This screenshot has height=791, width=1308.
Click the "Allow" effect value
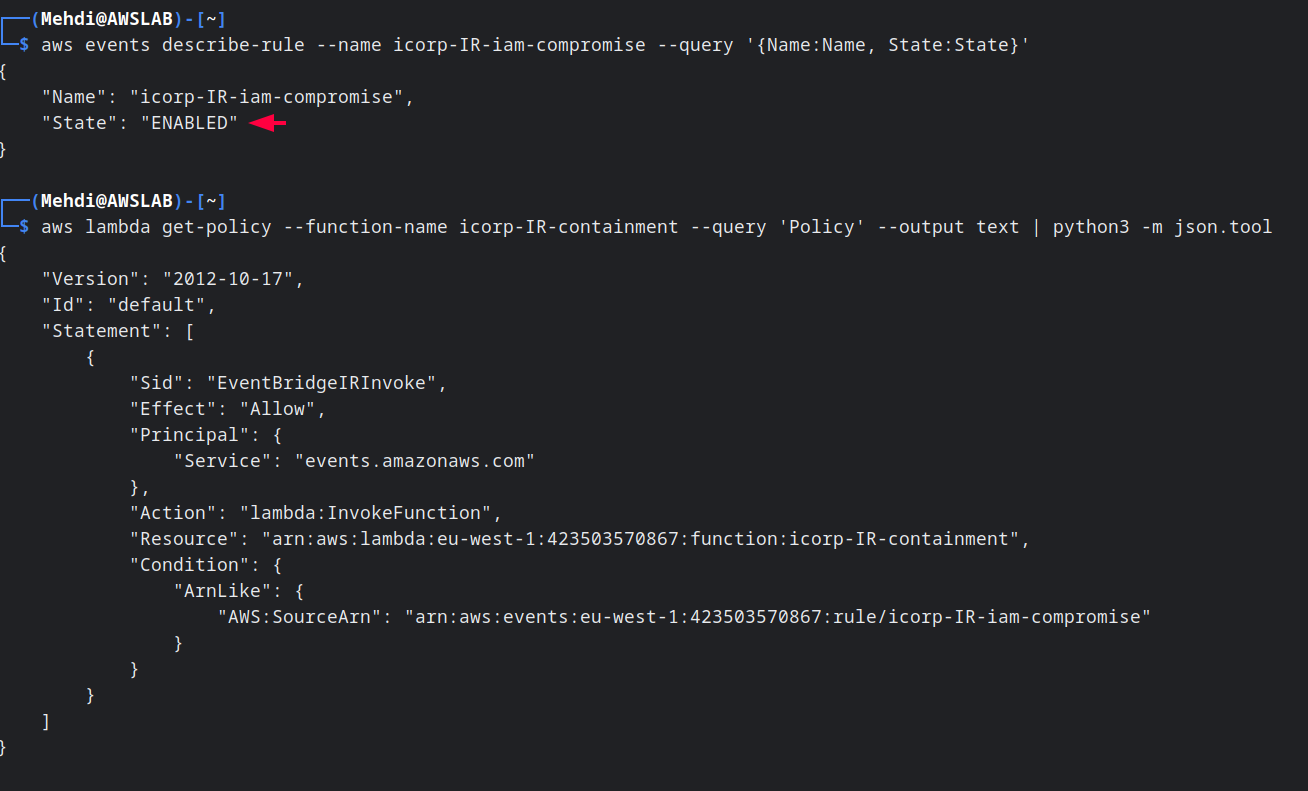point(283,409)
